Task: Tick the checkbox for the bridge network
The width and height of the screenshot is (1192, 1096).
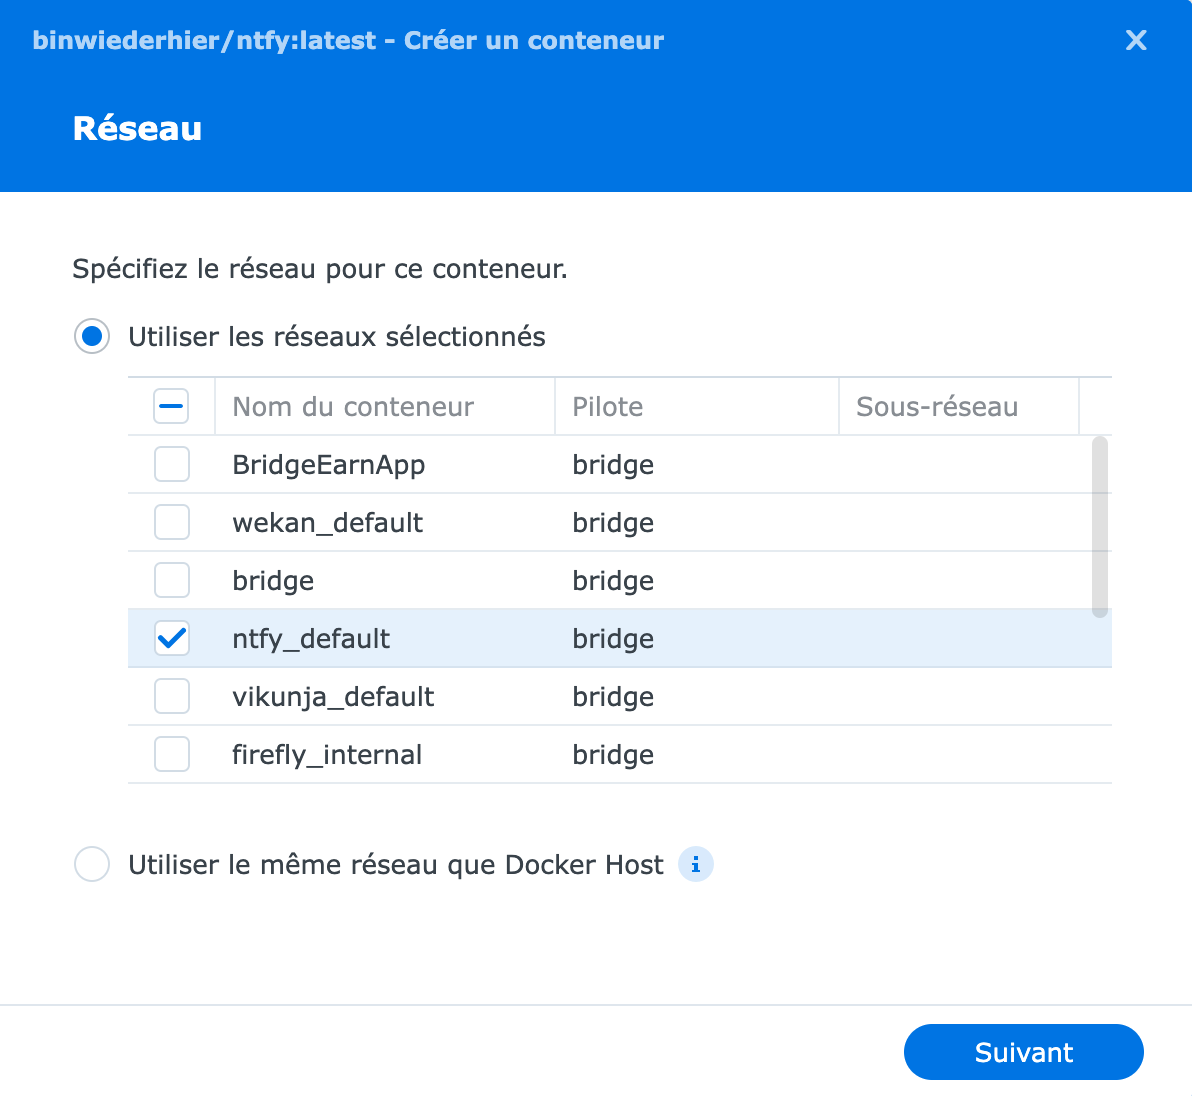Action: coord(172,580)
